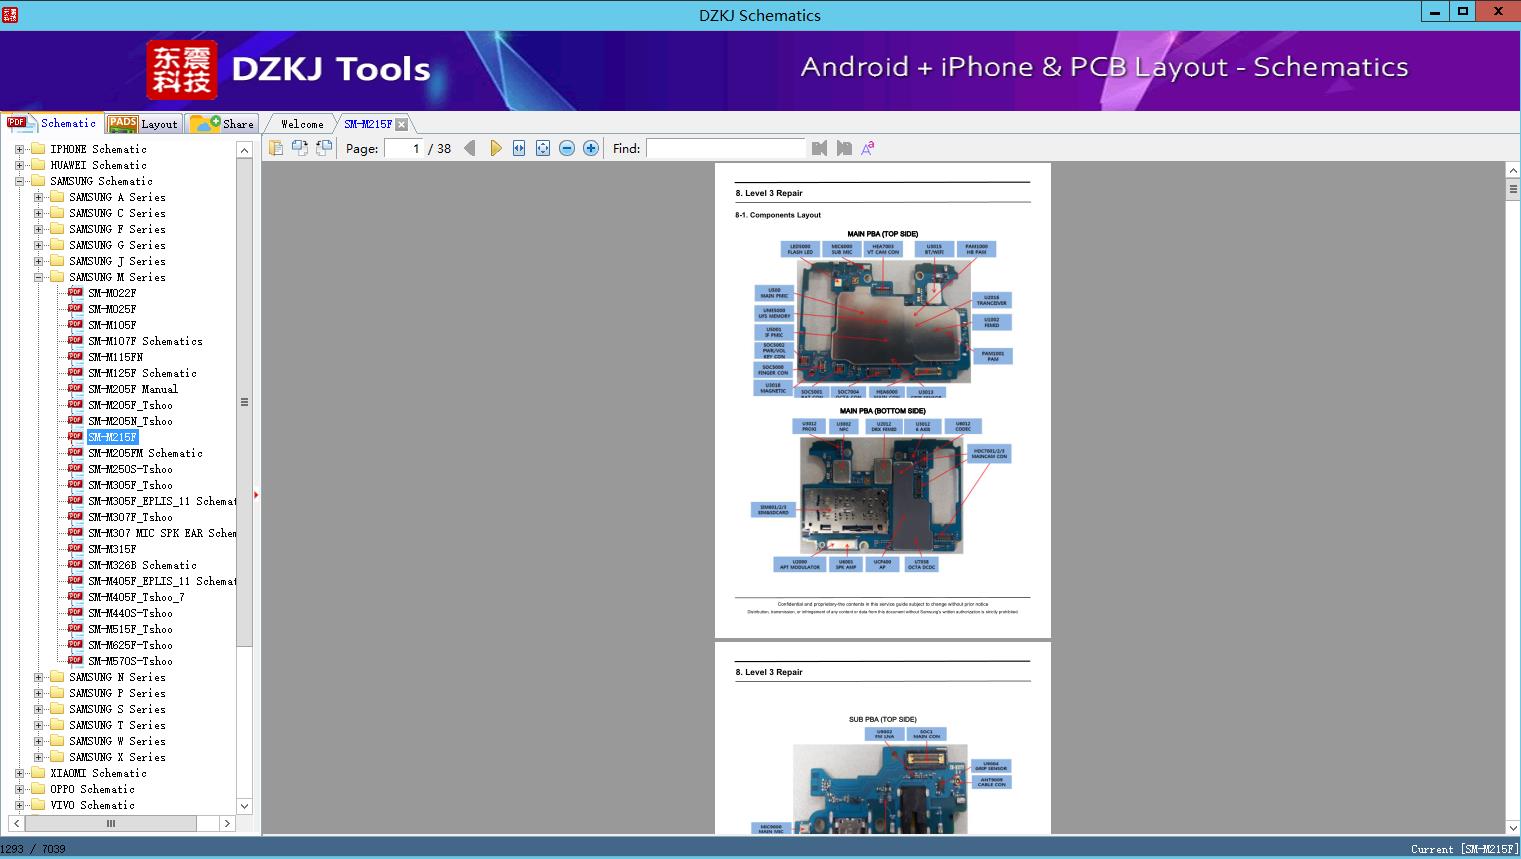
Task: Select VIVO Schematic folder
Action: (92, 805)
